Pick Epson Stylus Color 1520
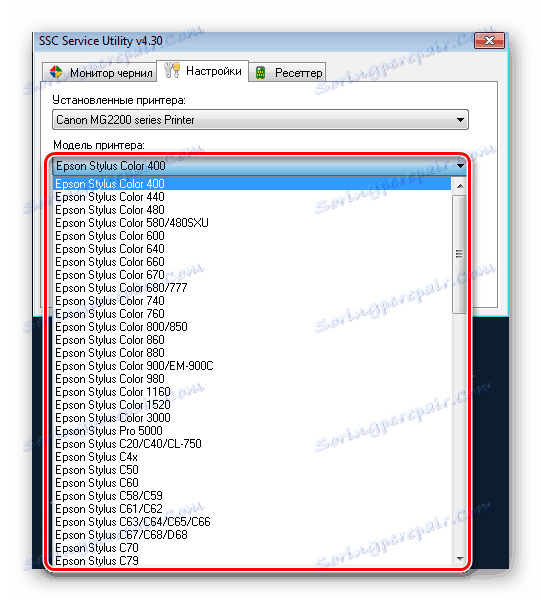This screenshot has width=541, height=601. tap(252, 405)
